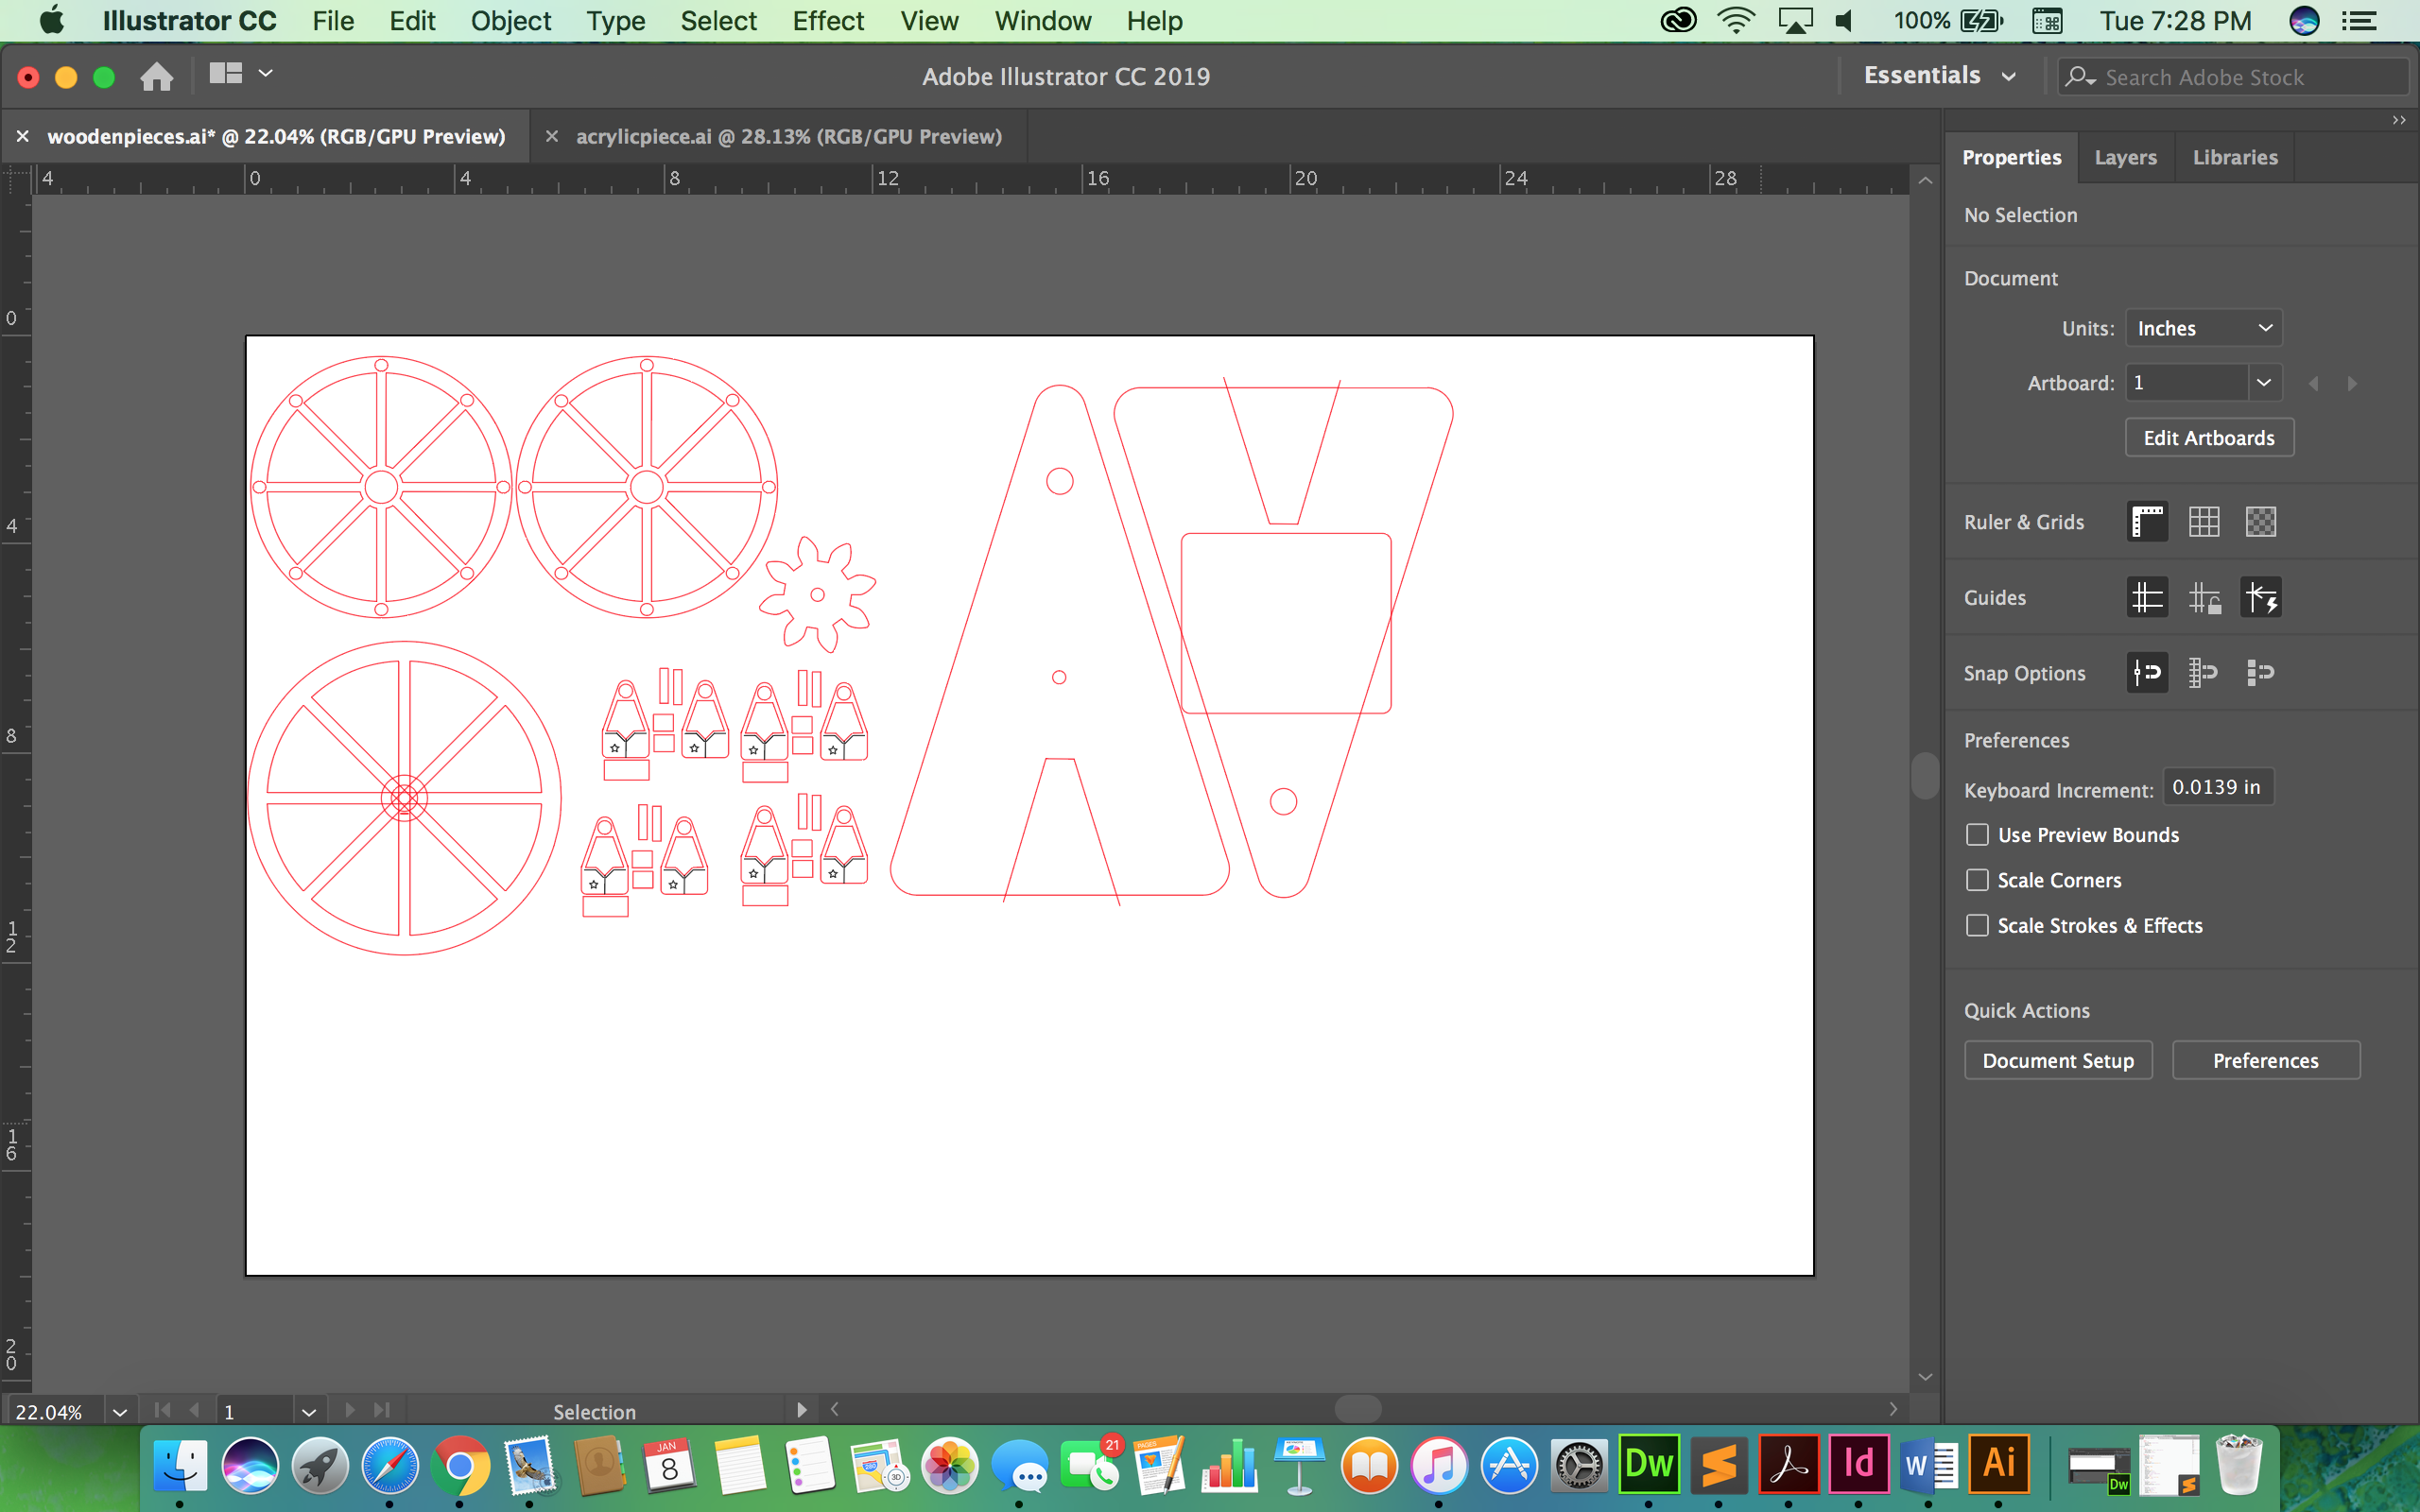Open Illustrator icon in the Dock
Screen dimensions: 2420x1512
pos(1998,1464)
